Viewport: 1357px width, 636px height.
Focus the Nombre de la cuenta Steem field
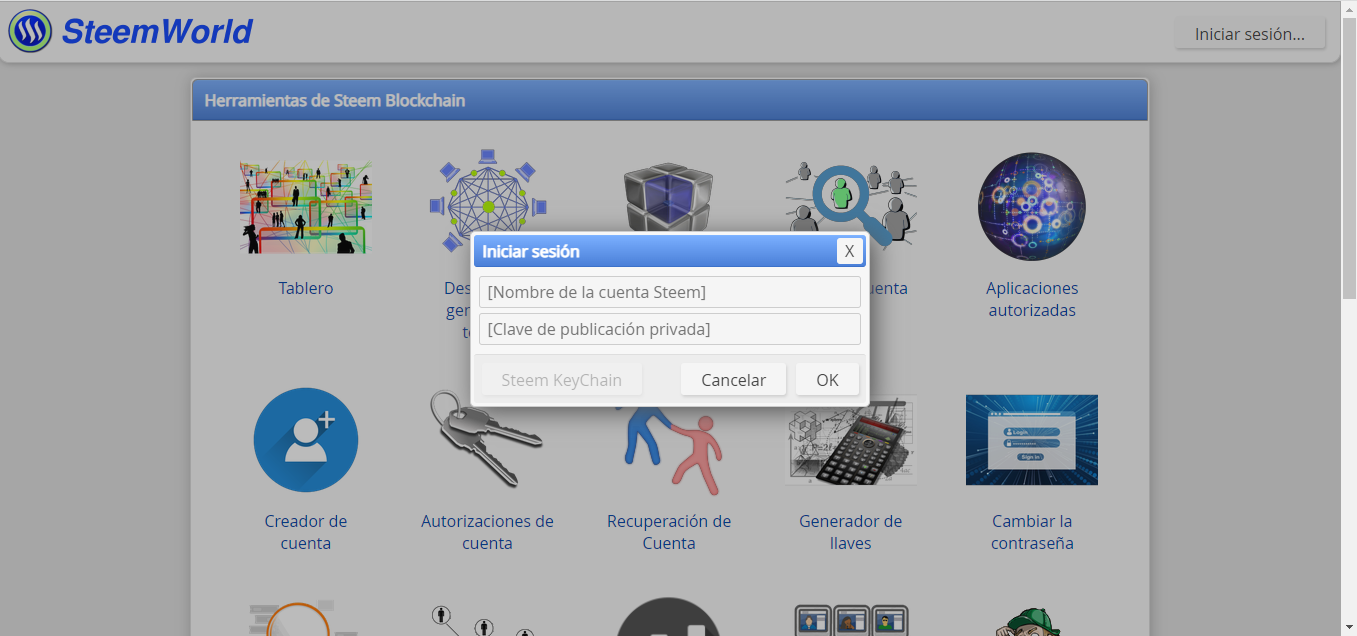tap(670, 292)
